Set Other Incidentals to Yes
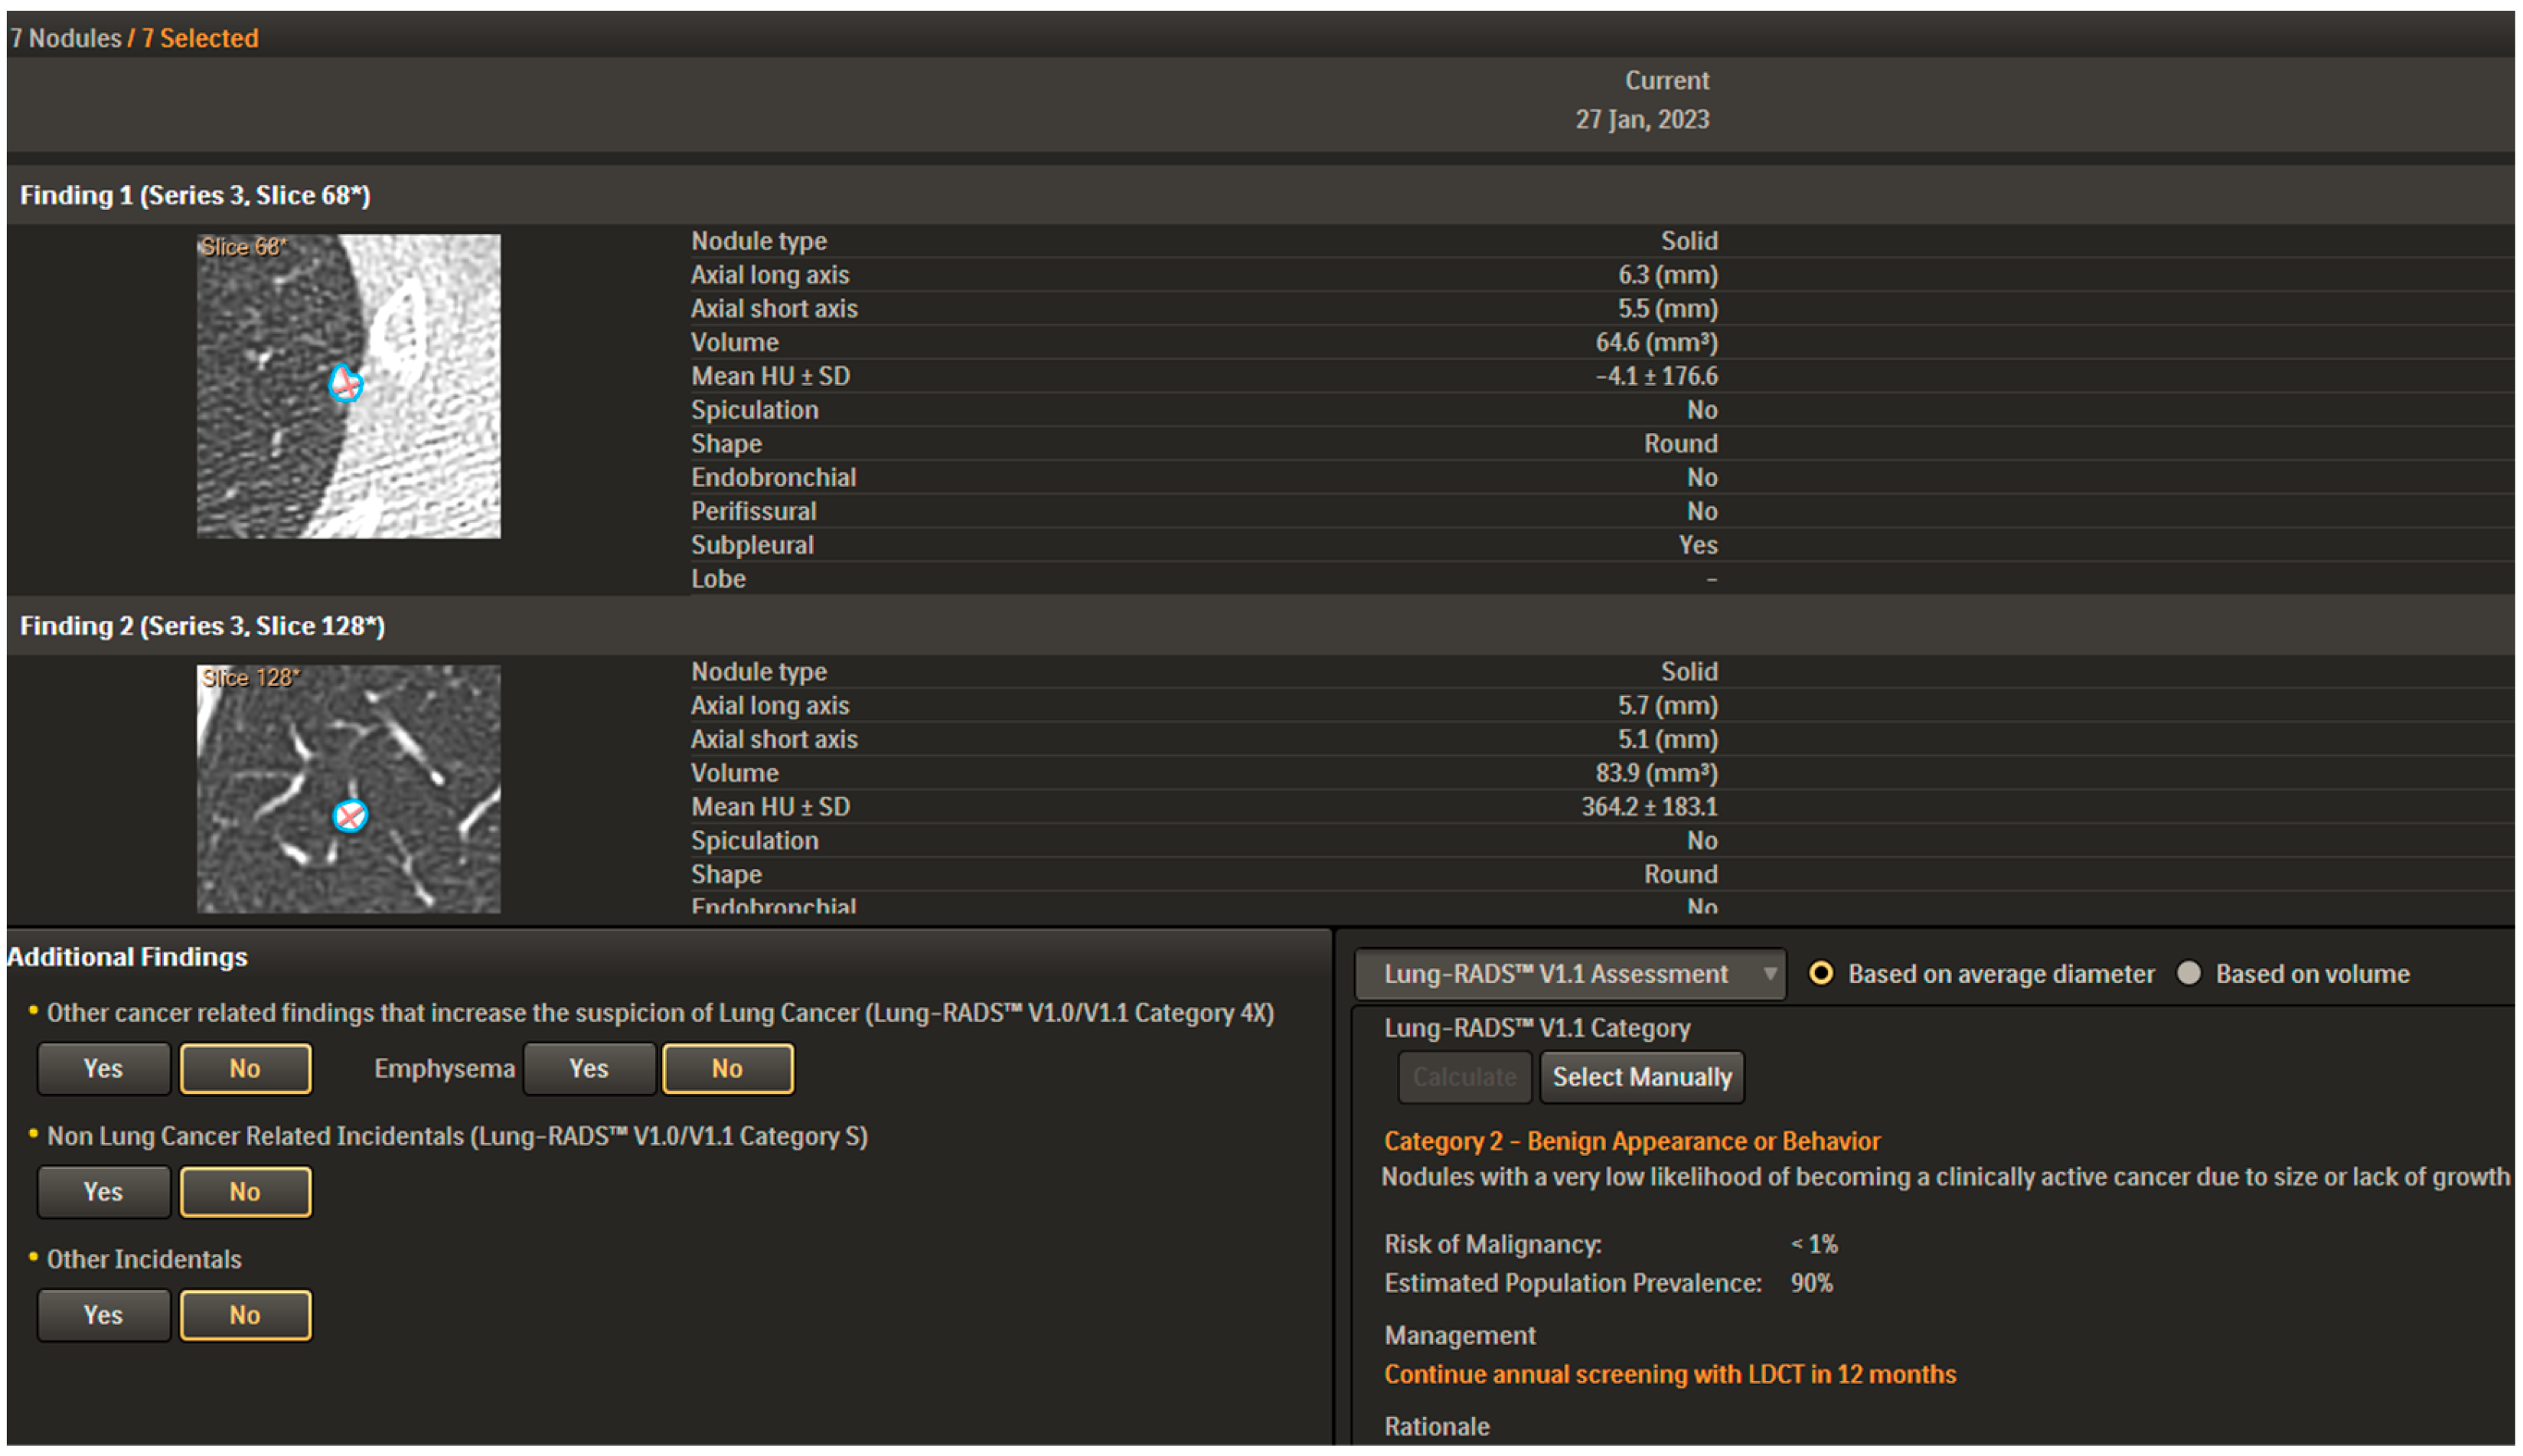Image resolution: width=2523 pixels, height=1456 pixels. coord(103,1314)
